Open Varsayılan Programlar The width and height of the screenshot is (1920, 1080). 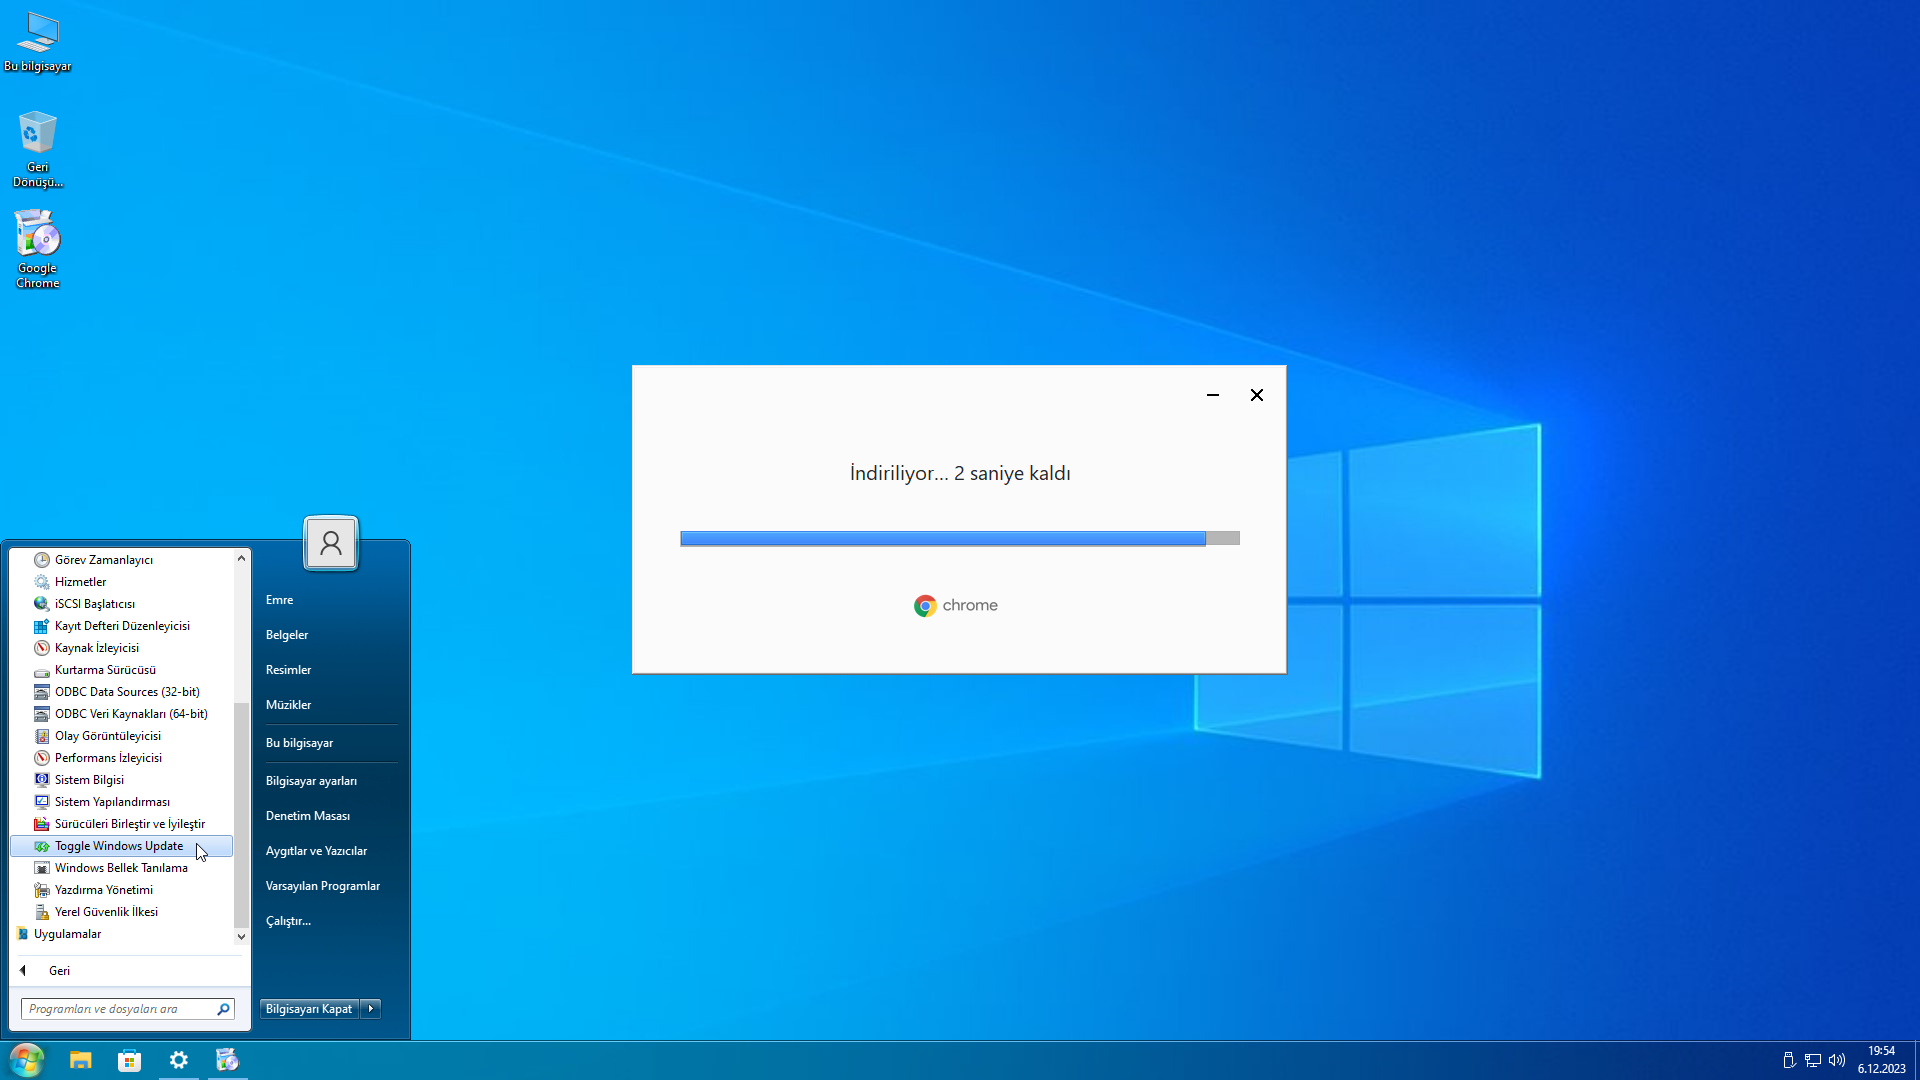pyautogui.click(x=330, y=886)
